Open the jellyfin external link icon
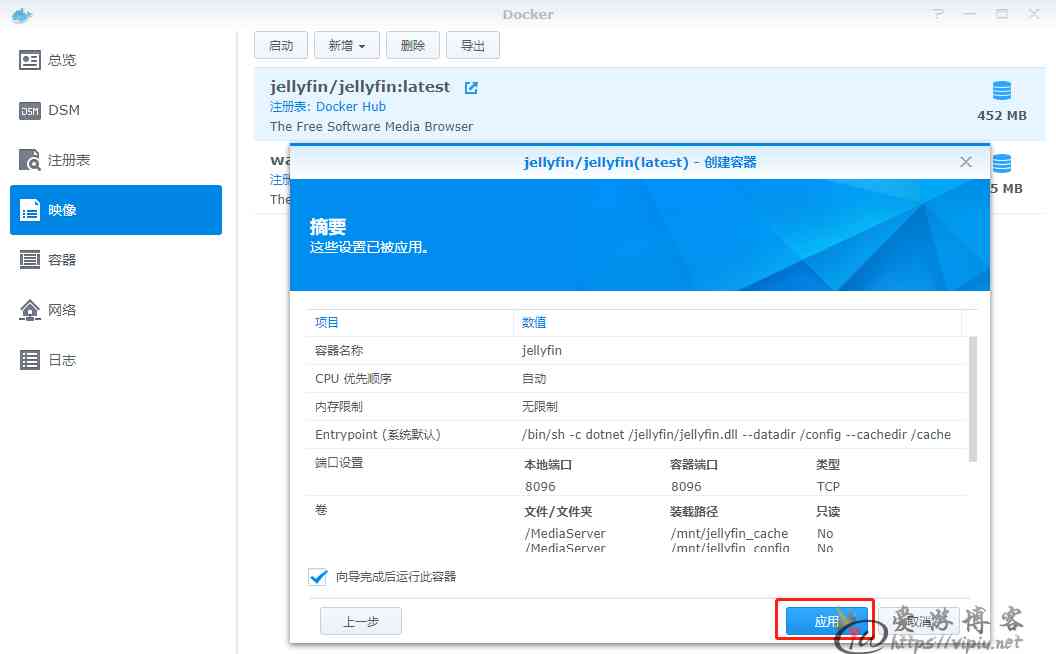Screen dimensions: 1056x654 tap(471, 88)
